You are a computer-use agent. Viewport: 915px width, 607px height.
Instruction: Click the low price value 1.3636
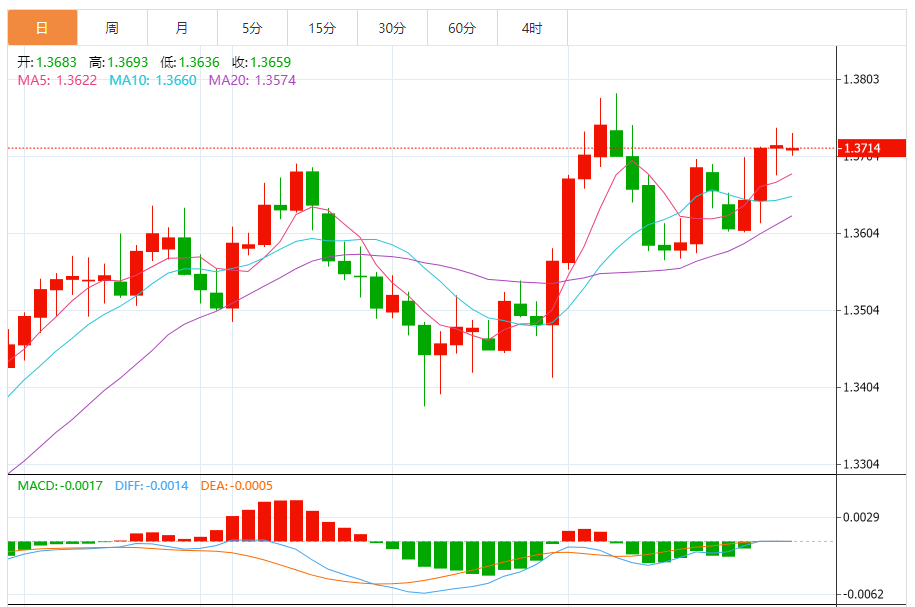(x=199, y=62)
